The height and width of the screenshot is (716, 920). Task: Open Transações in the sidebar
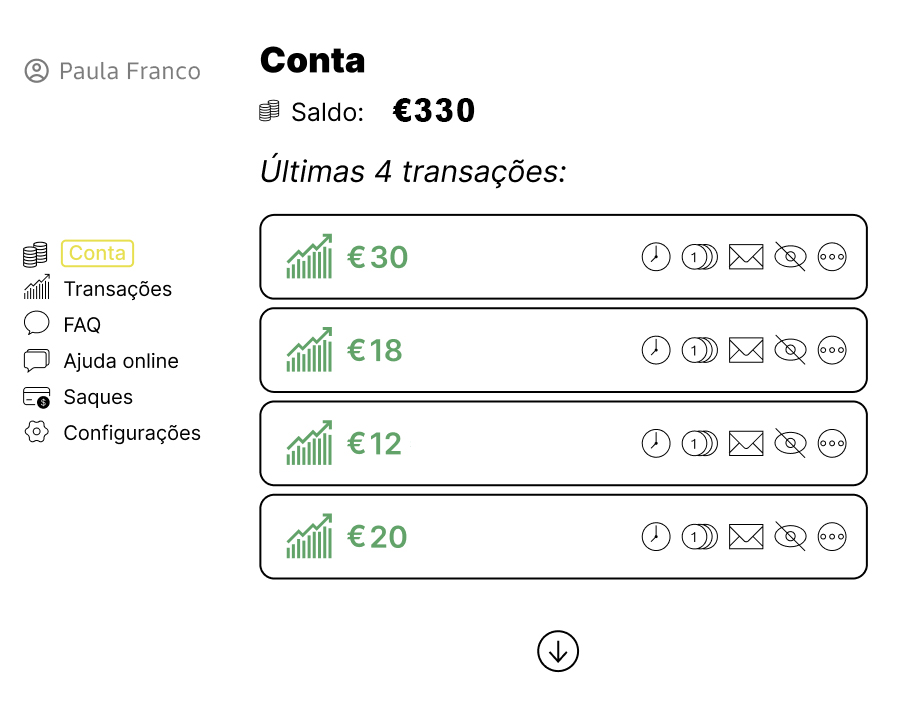pos(118,289)
